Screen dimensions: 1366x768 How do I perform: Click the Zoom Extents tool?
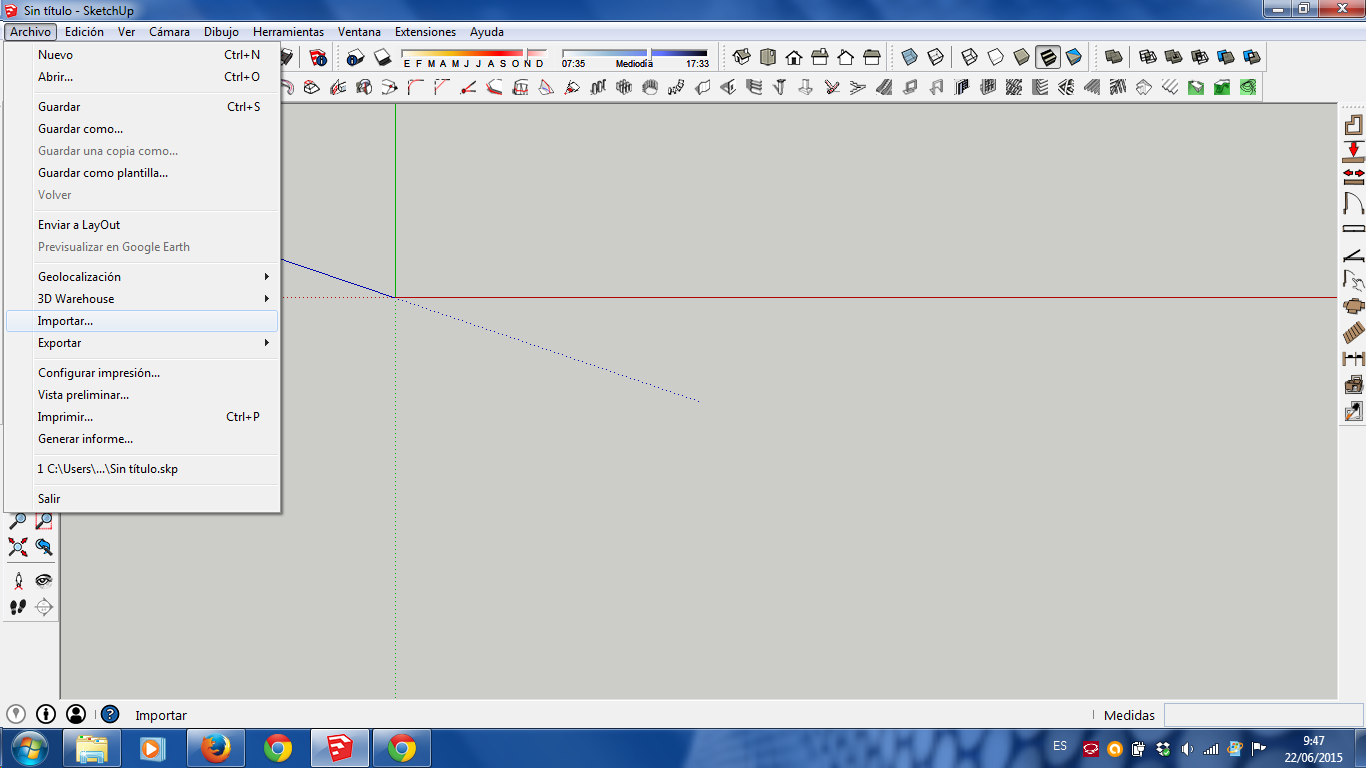(x=18, y=547)
